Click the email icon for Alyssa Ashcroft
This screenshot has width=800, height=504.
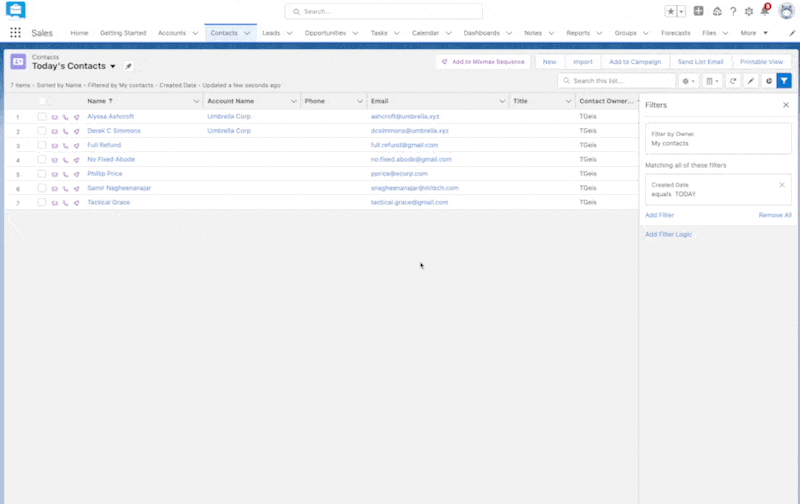tap(56, 117)
